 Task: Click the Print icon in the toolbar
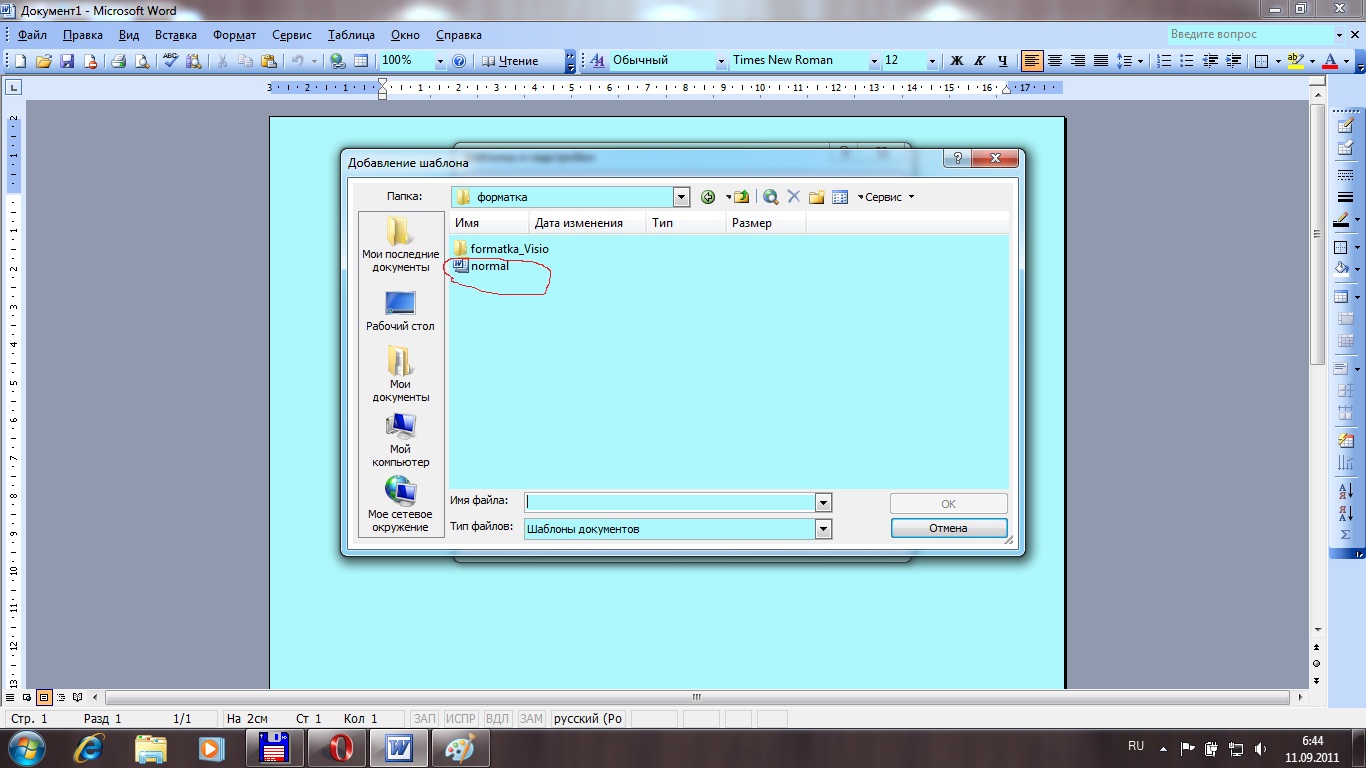[x=118, y=61]
